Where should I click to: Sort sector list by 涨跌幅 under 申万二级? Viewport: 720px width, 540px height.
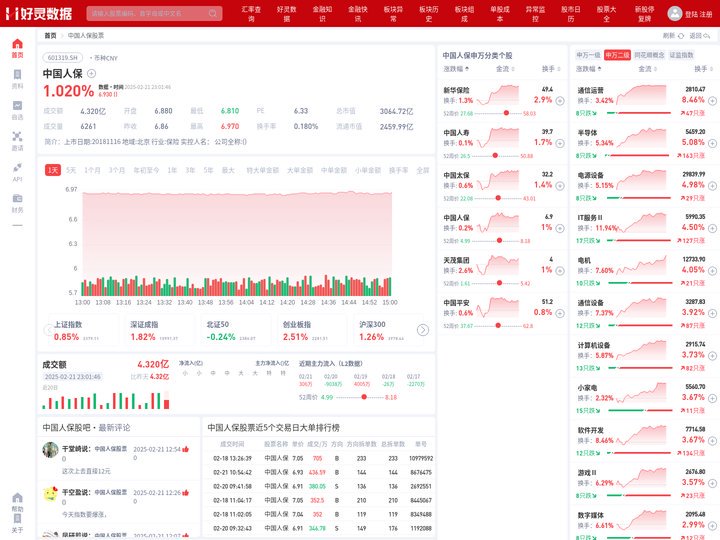click(x=589, y=69)
